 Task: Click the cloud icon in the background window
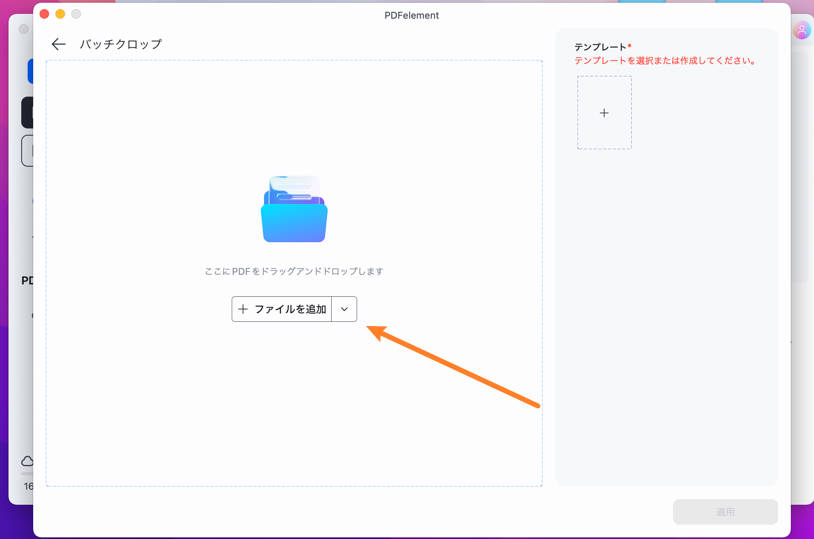coord(27,461)
